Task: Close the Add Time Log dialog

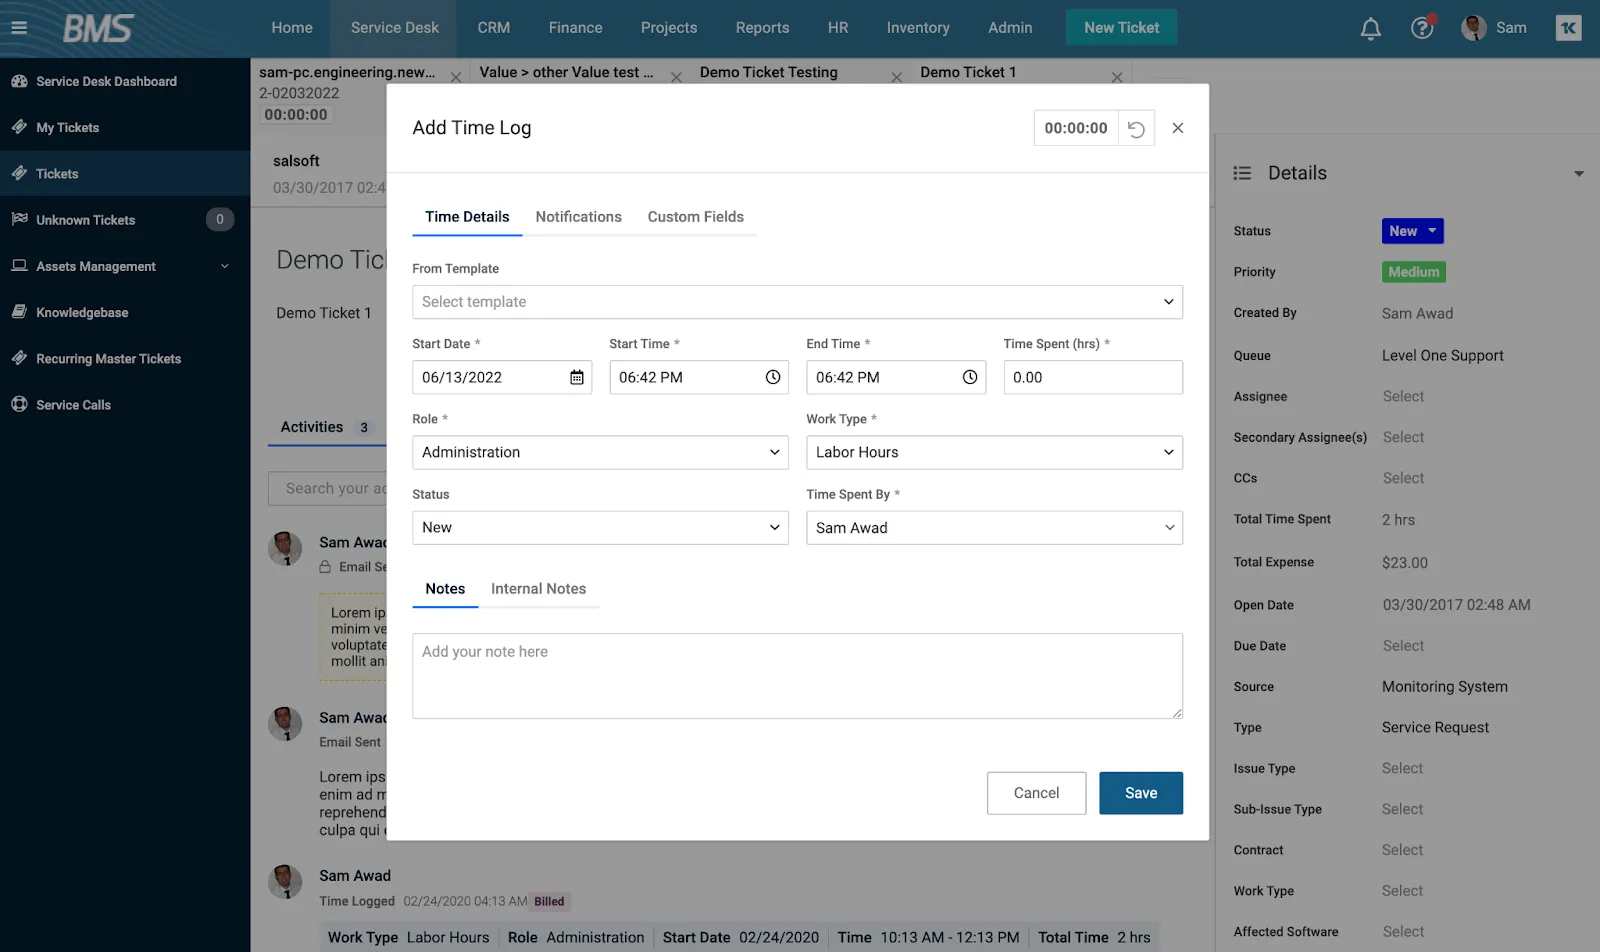Action: click(x=1178, y=128)
